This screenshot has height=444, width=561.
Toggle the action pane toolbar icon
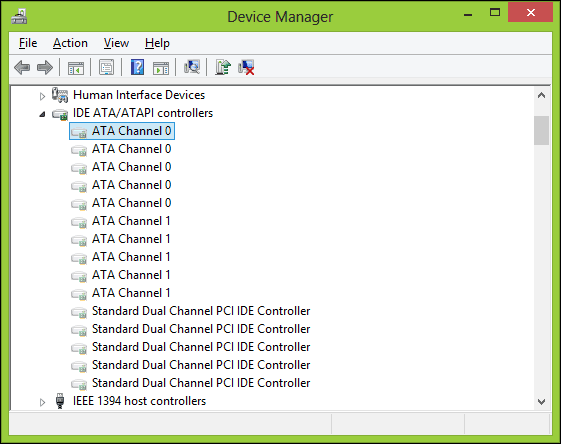(161, 67)
